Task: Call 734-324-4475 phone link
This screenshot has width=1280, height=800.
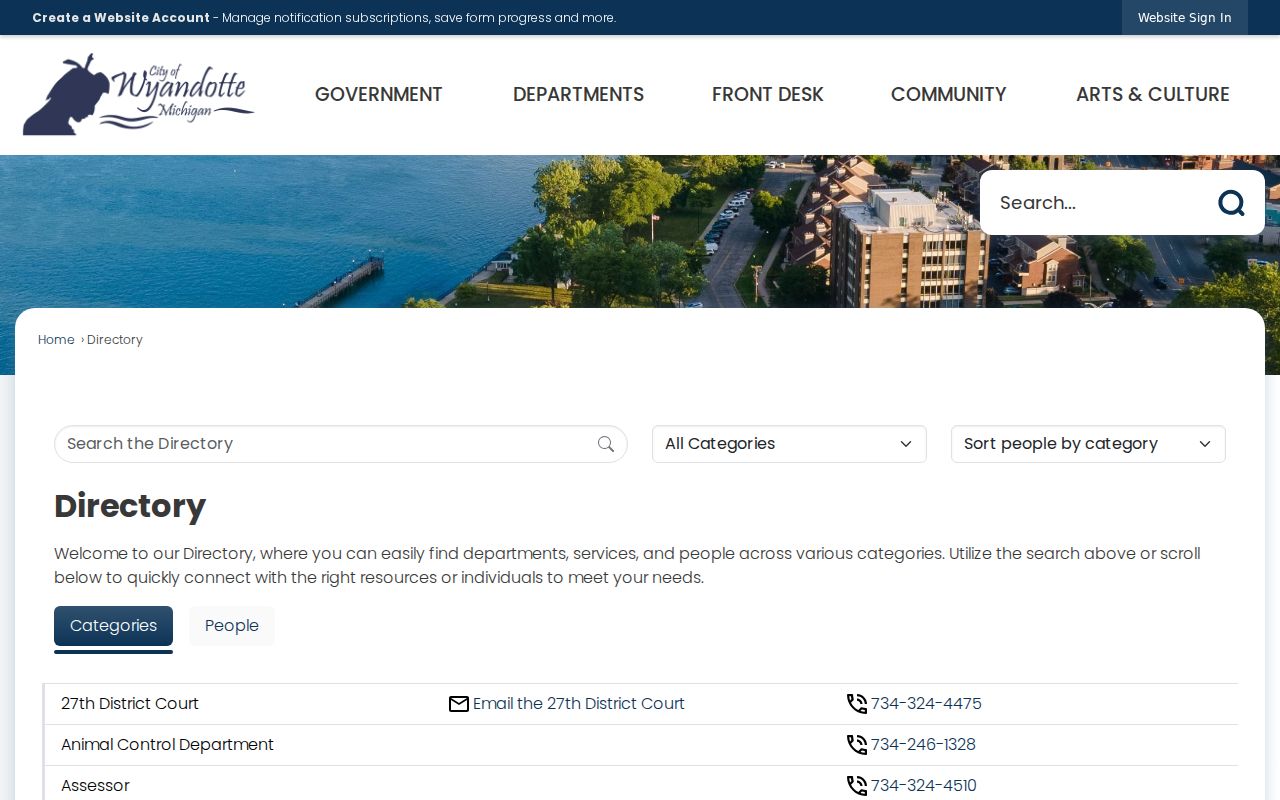Action: click(x=926, y=704)
